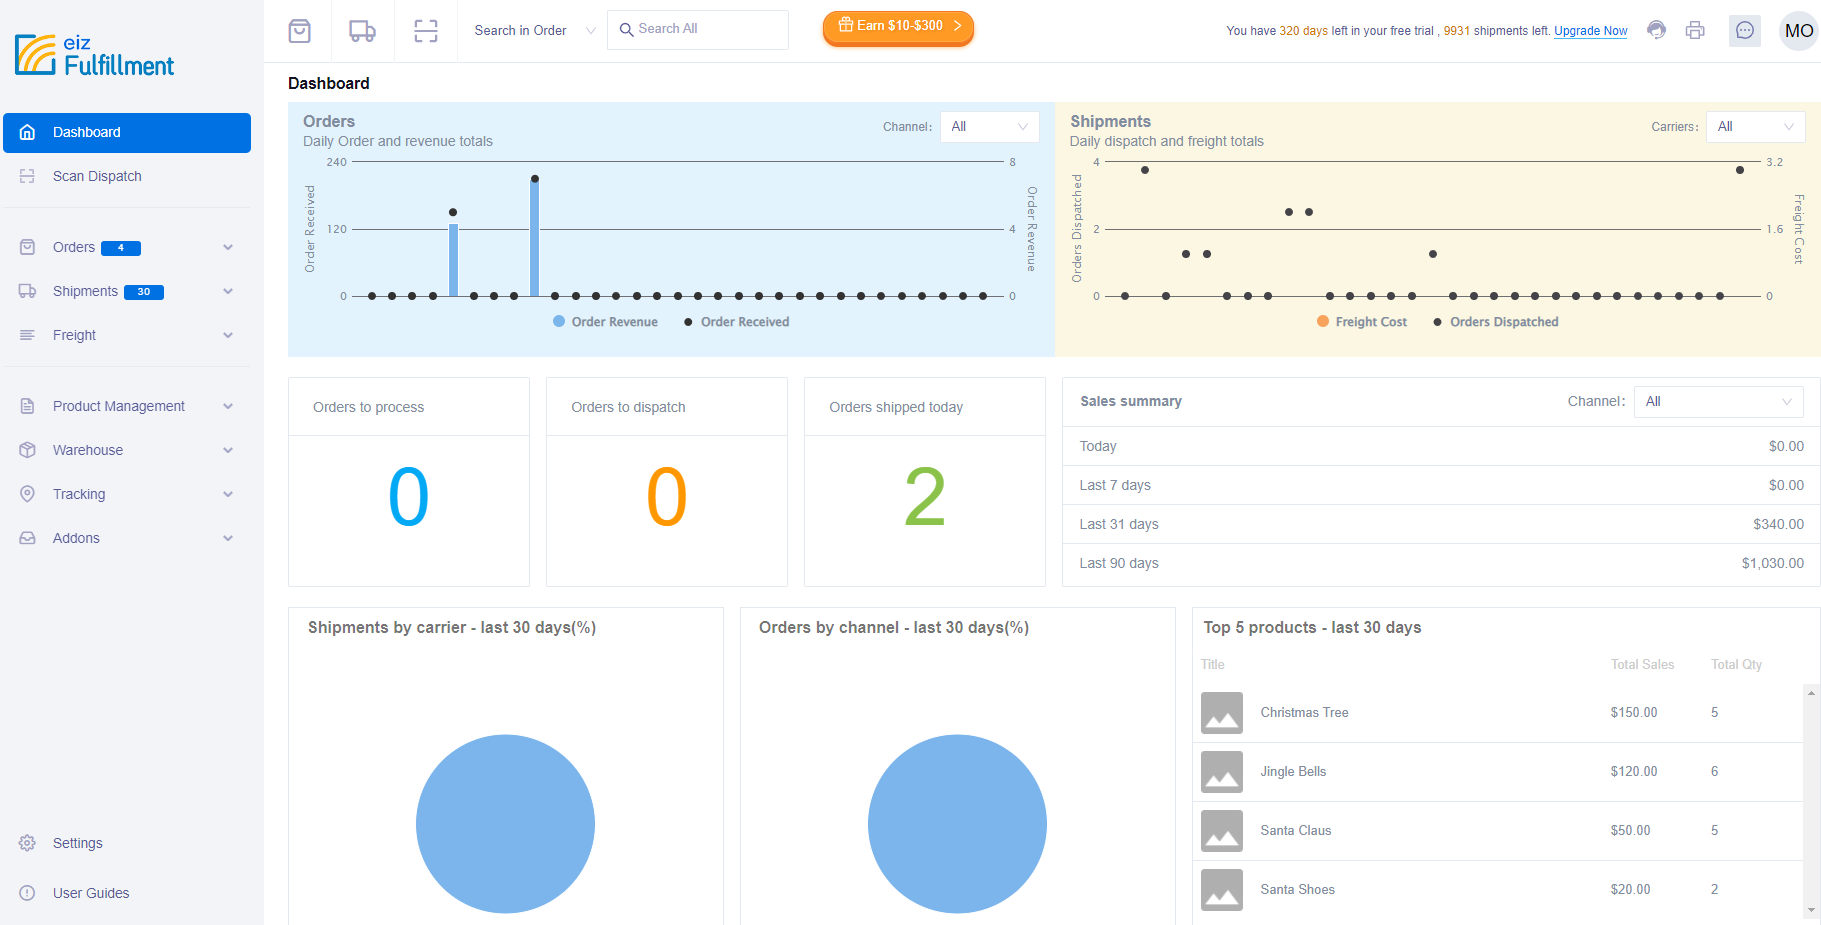Select the Scan Dispatch sidebar icon
Screen dimensions: 1821x925
pyautogui.click(x=27, y=176)
